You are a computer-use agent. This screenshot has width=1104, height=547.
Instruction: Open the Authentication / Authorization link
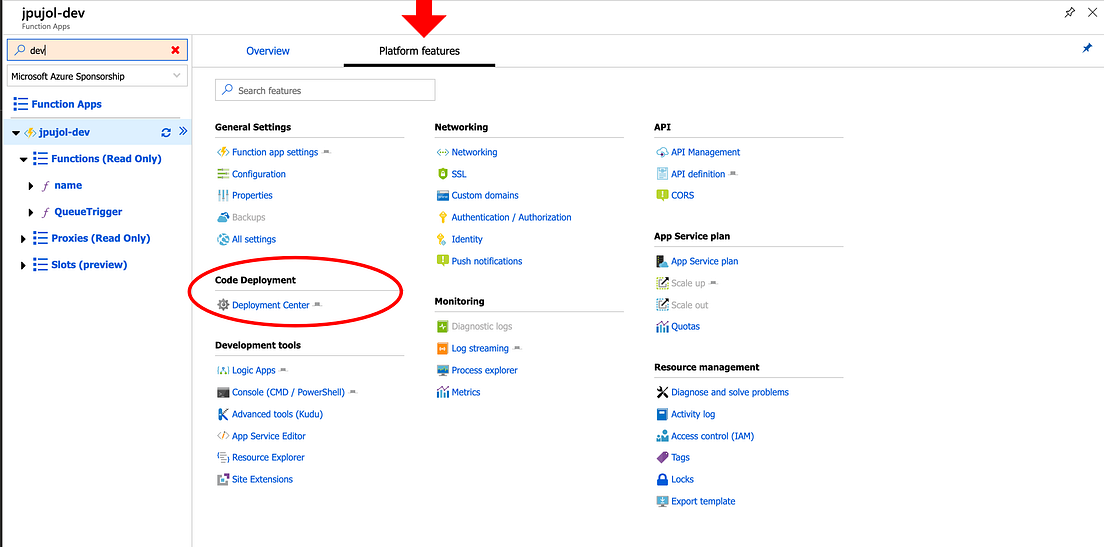(511, 218)
